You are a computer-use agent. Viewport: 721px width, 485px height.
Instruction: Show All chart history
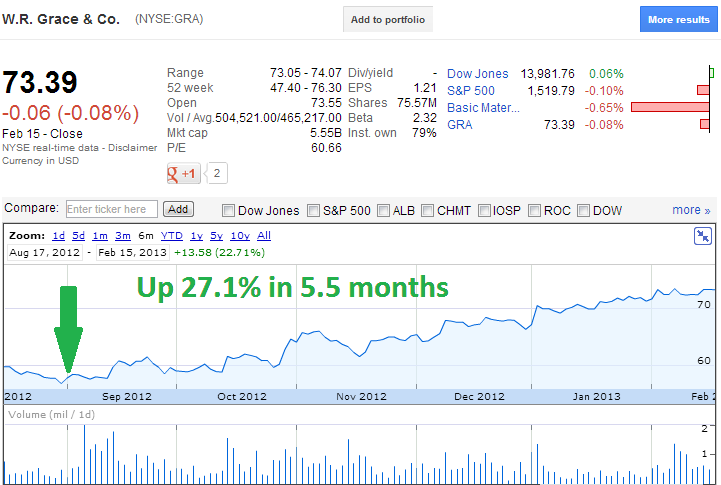[264, 236]
